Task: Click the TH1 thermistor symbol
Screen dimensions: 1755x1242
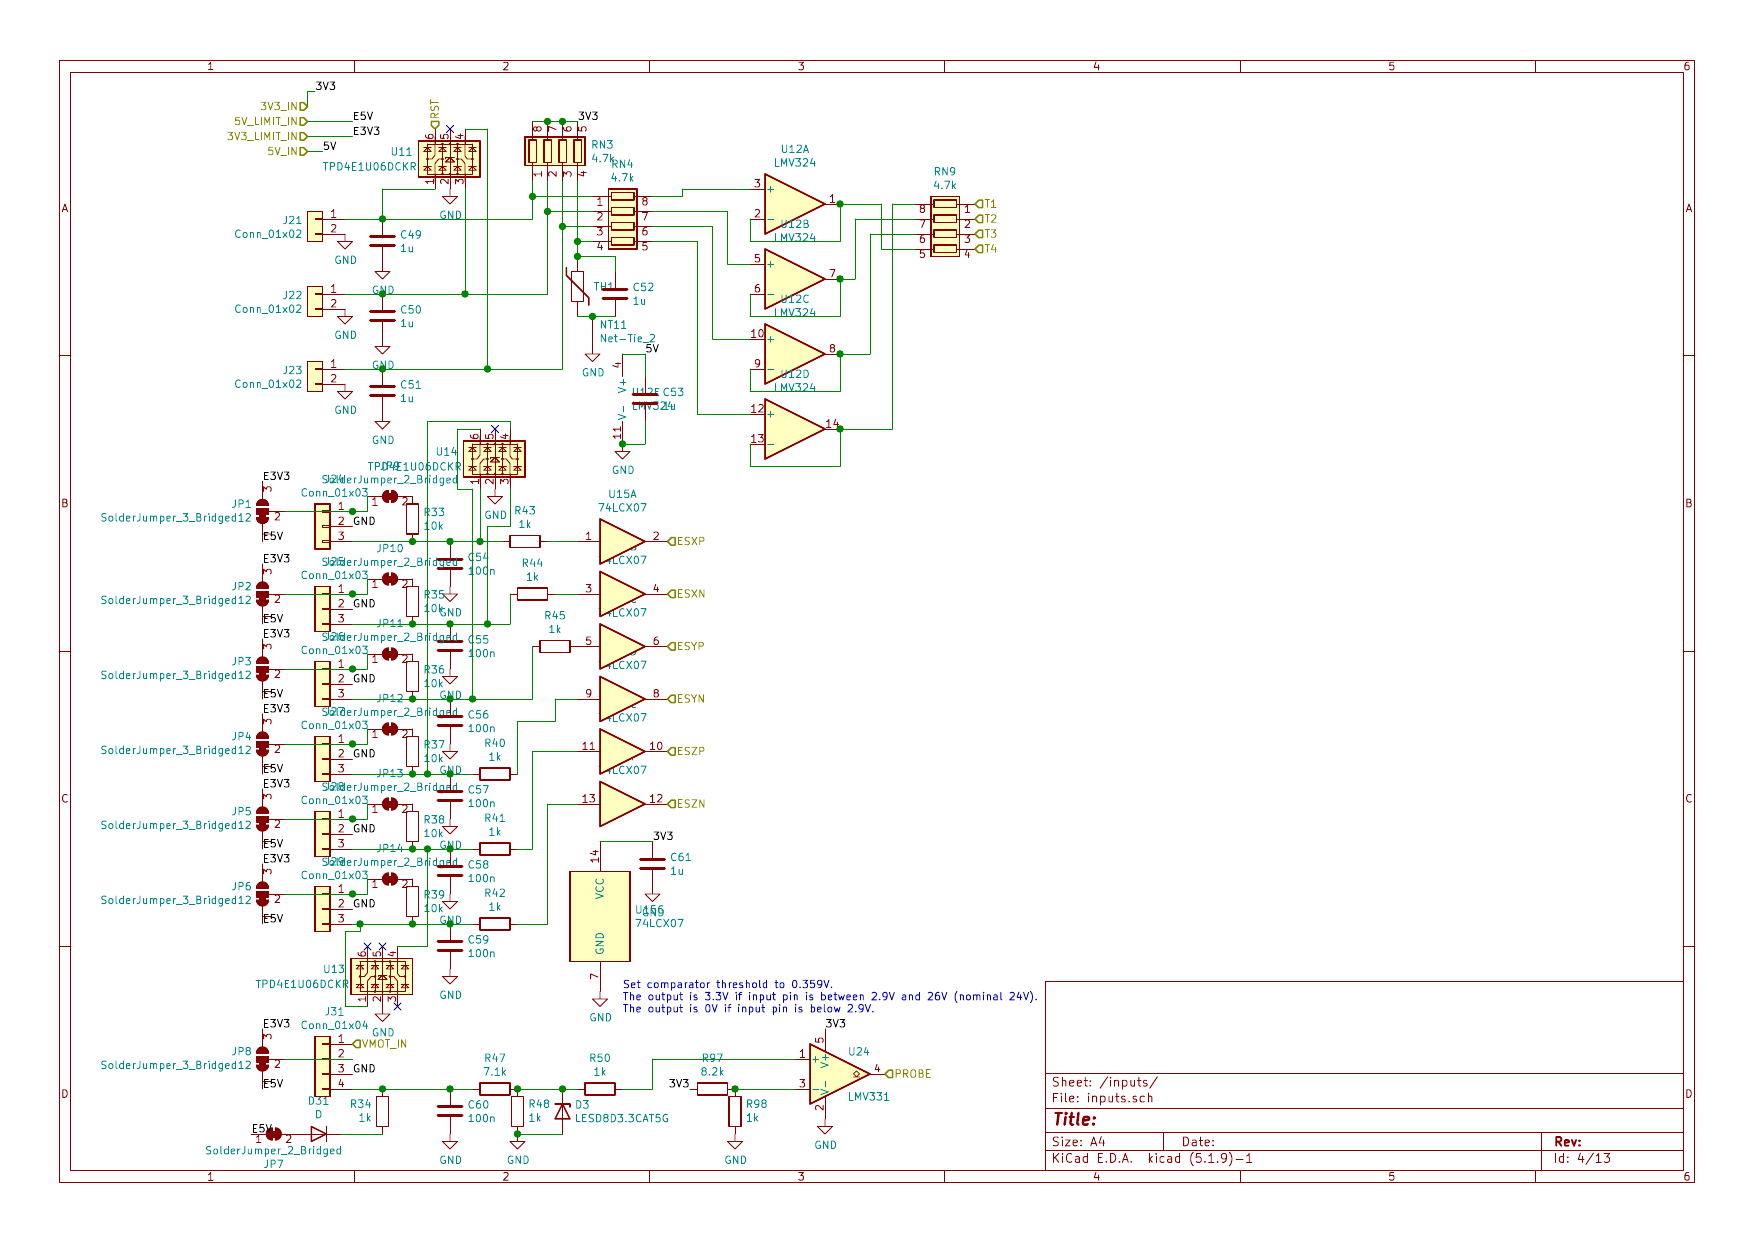Action: [x=577, y=286]
